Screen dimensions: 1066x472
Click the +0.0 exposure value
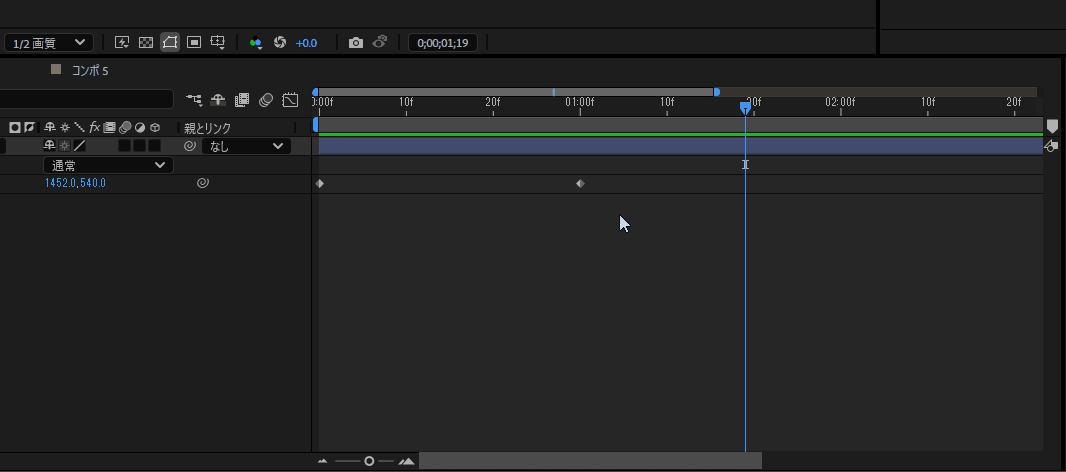306,43
